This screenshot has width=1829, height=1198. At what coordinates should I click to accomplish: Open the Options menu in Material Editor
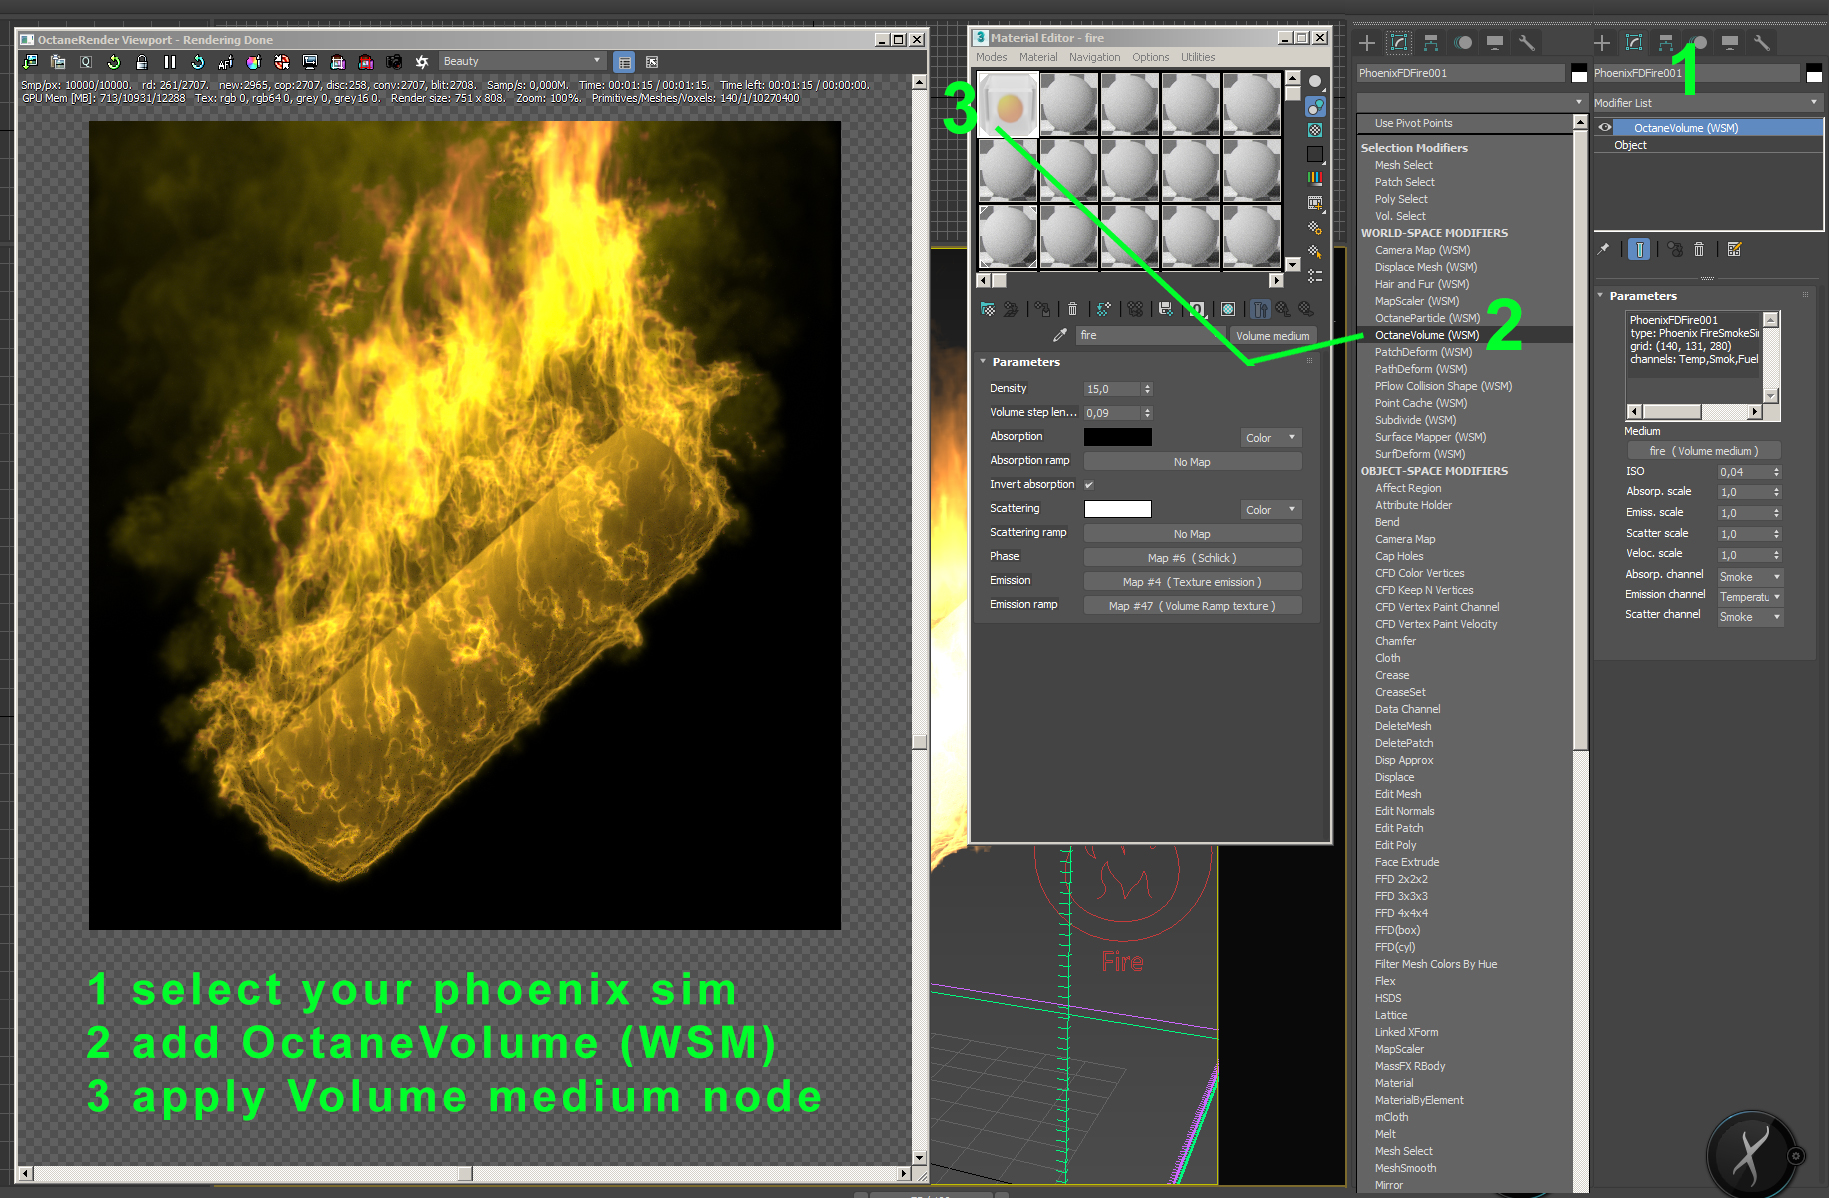point(1150,57)
